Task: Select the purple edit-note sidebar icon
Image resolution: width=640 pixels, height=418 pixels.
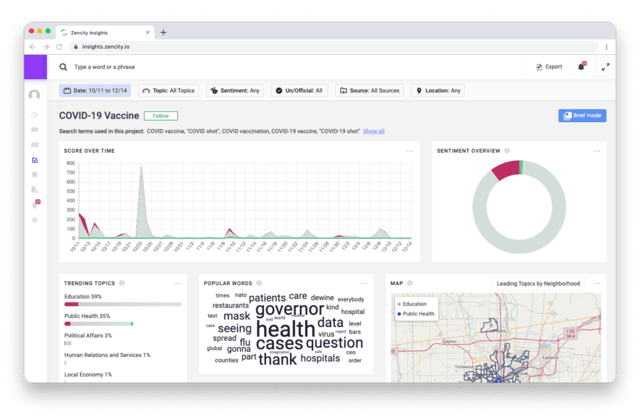Action: (x=35, y=160)
